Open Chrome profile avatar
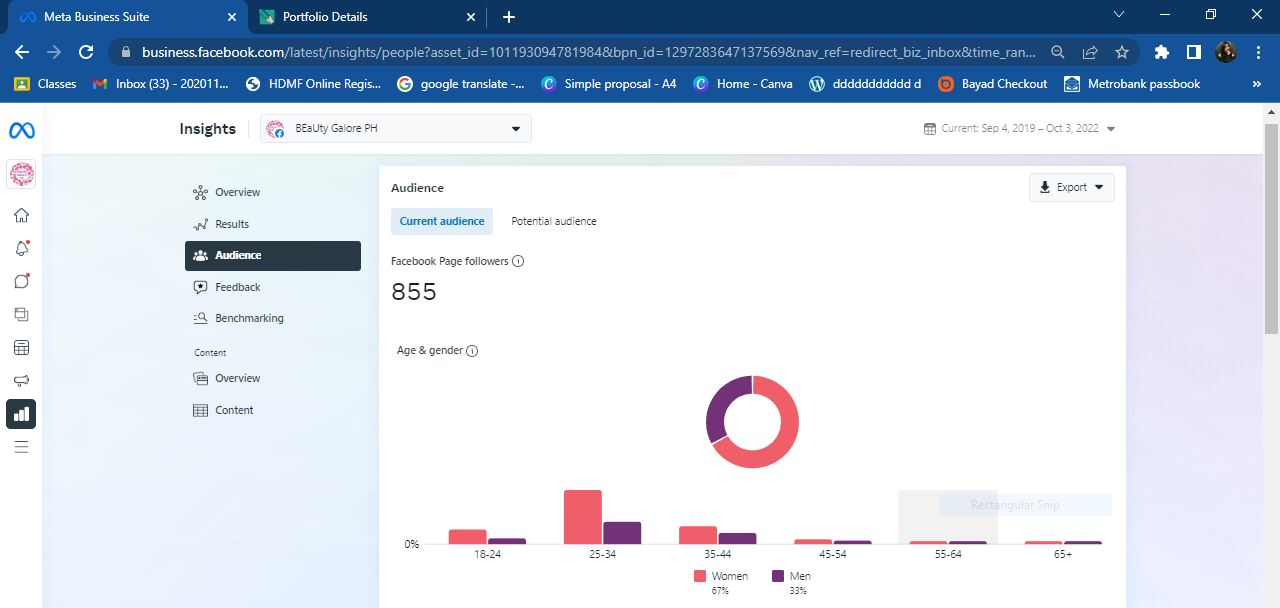Viewport: 1280px width, 608px height. (1226, 52)
